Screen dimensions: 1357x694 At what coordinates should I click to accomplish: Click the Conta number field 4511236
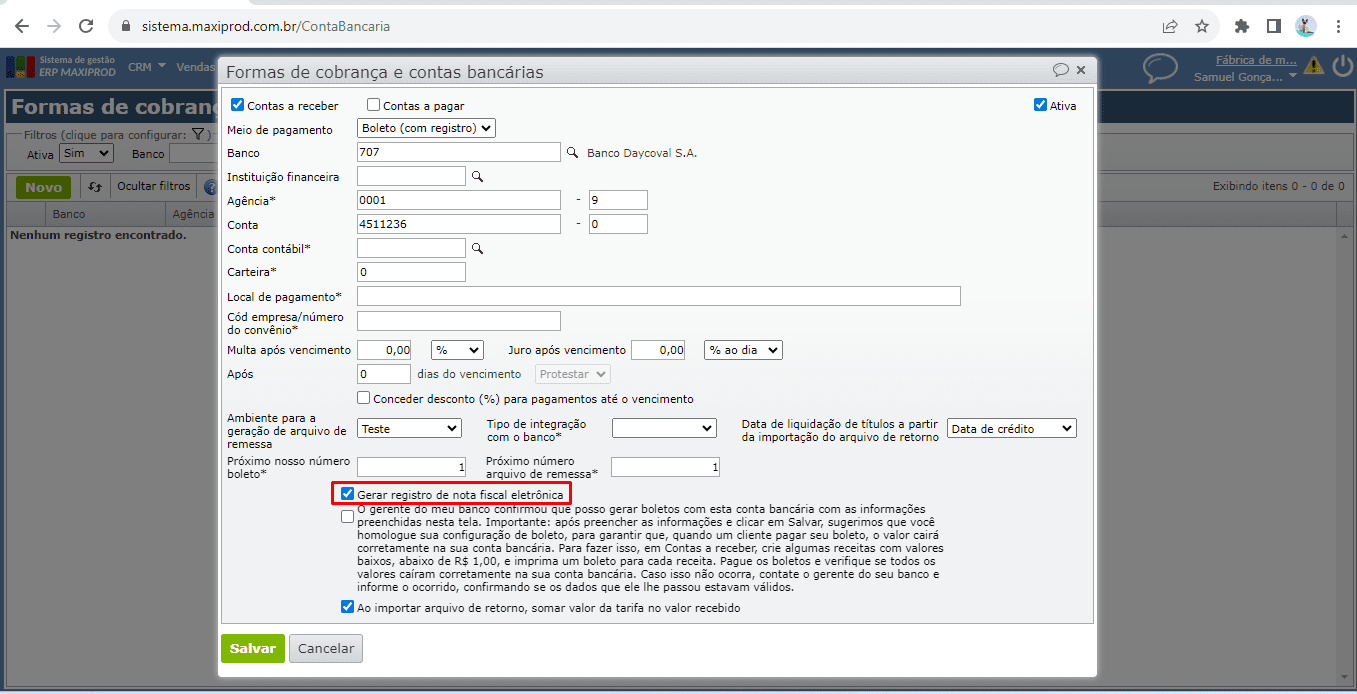459,224
